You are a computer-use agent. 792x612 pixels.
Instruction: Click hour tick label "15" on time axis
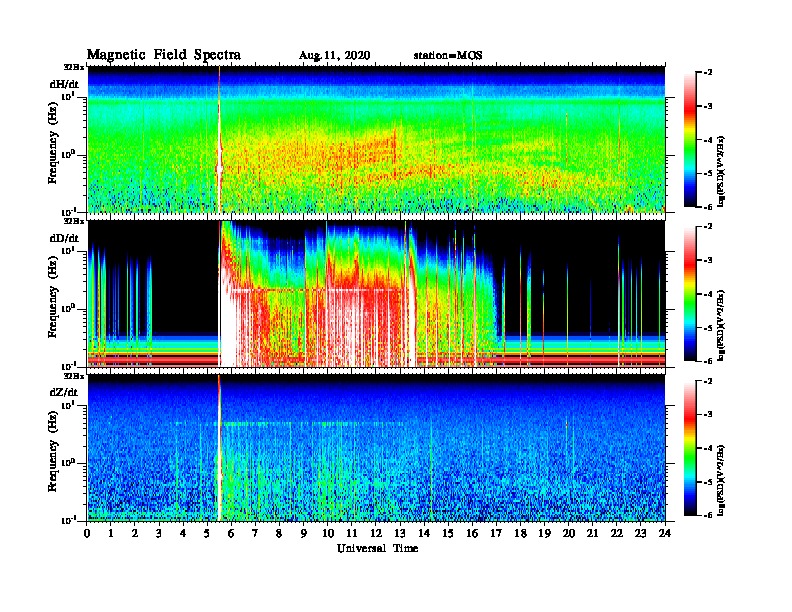[x=448, y=533]
